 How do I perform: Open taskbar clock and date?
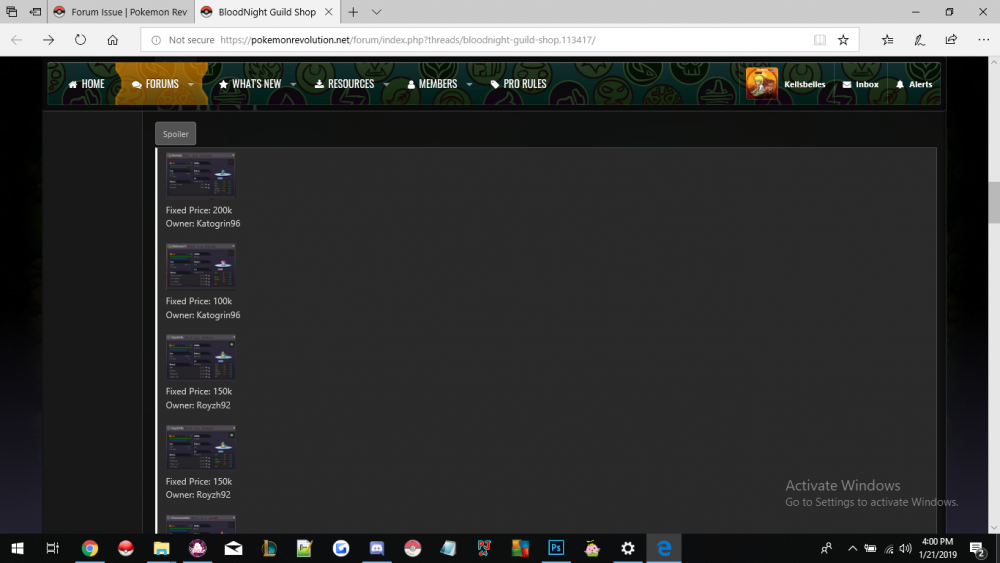pyautogui.click(x=938, y=548)
